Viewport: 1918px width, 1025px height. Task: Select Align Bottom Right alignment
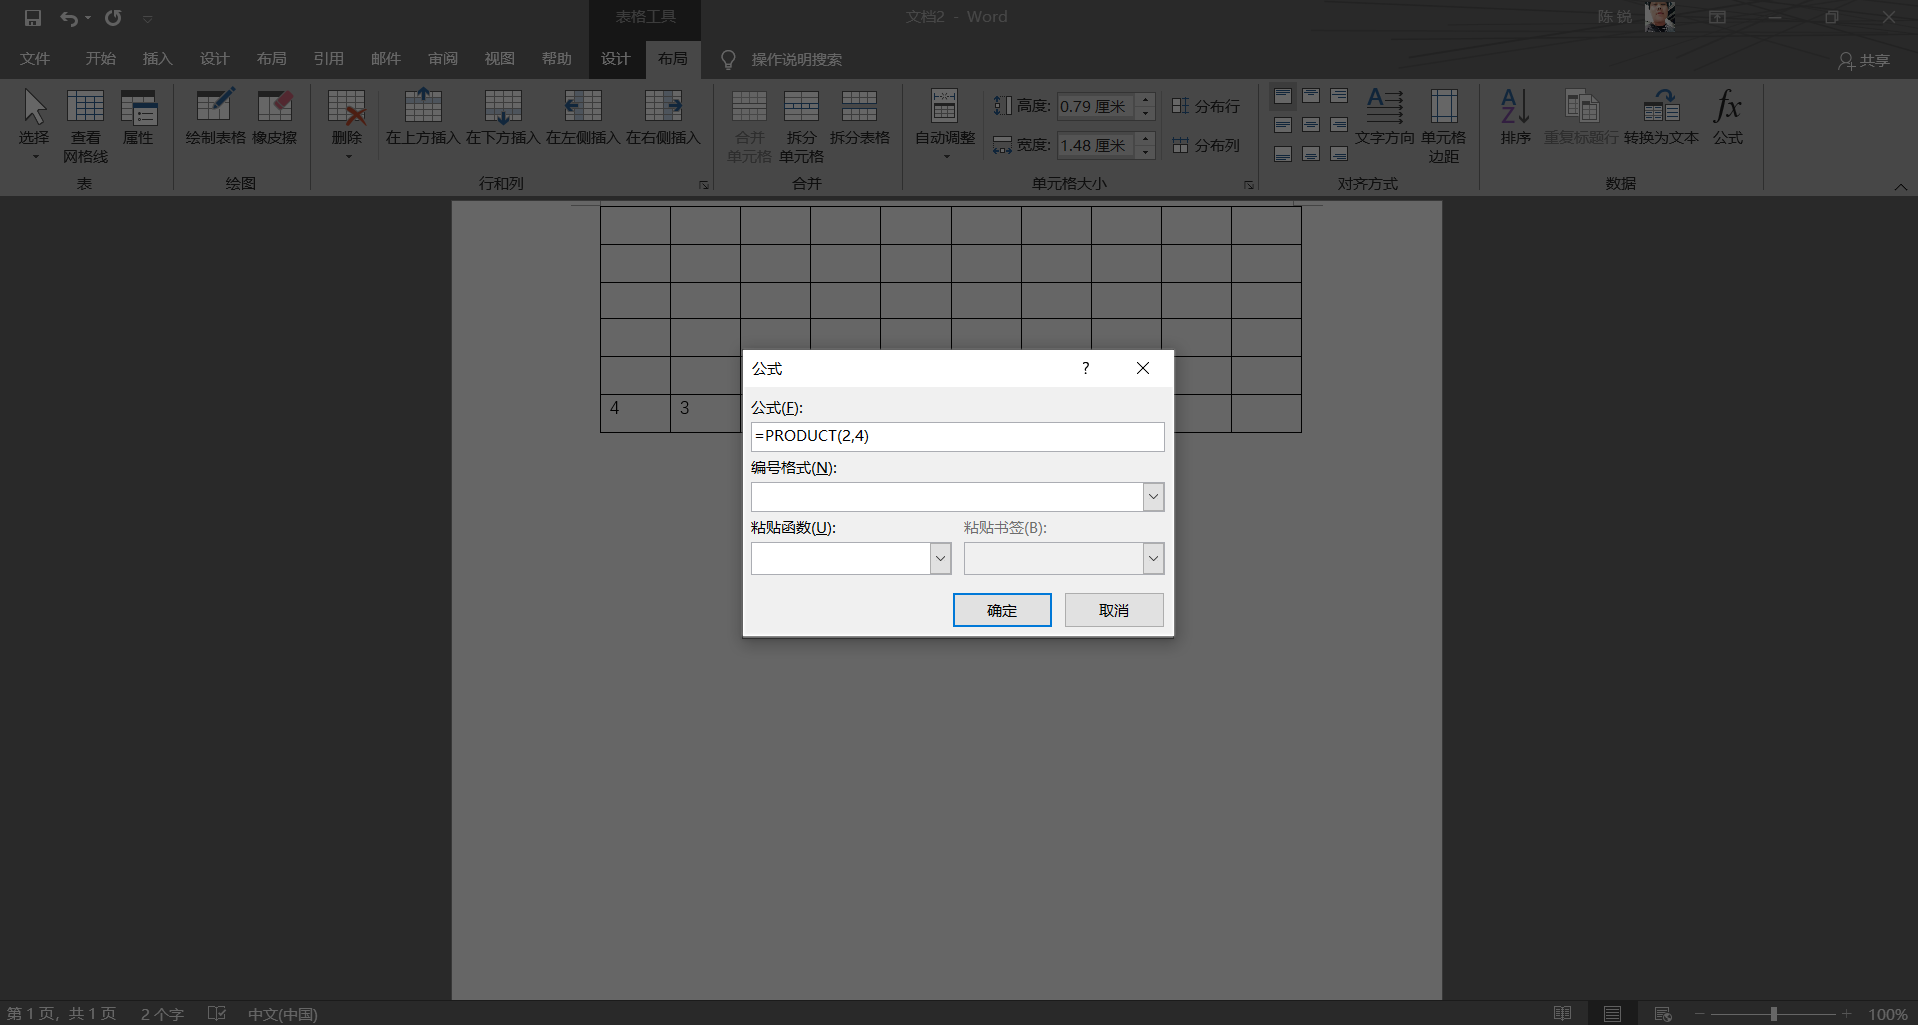1339,154
